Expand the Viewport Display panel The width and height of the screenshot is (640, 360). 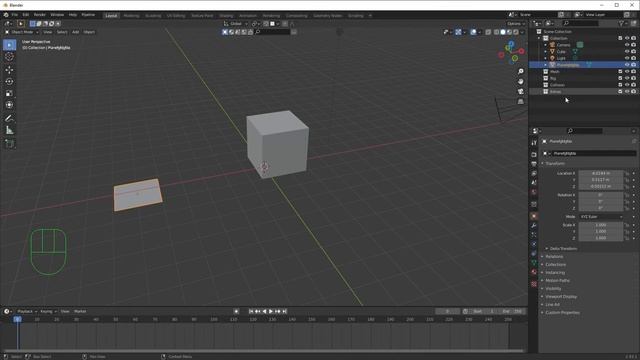[x=561, y=297]
